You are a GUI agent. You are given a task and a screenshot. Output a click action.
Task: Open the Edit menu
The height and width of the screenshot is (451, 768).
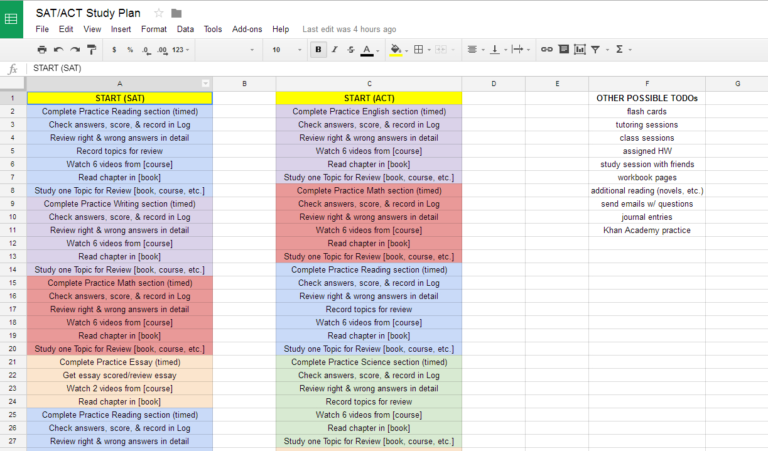pos(66,29)
